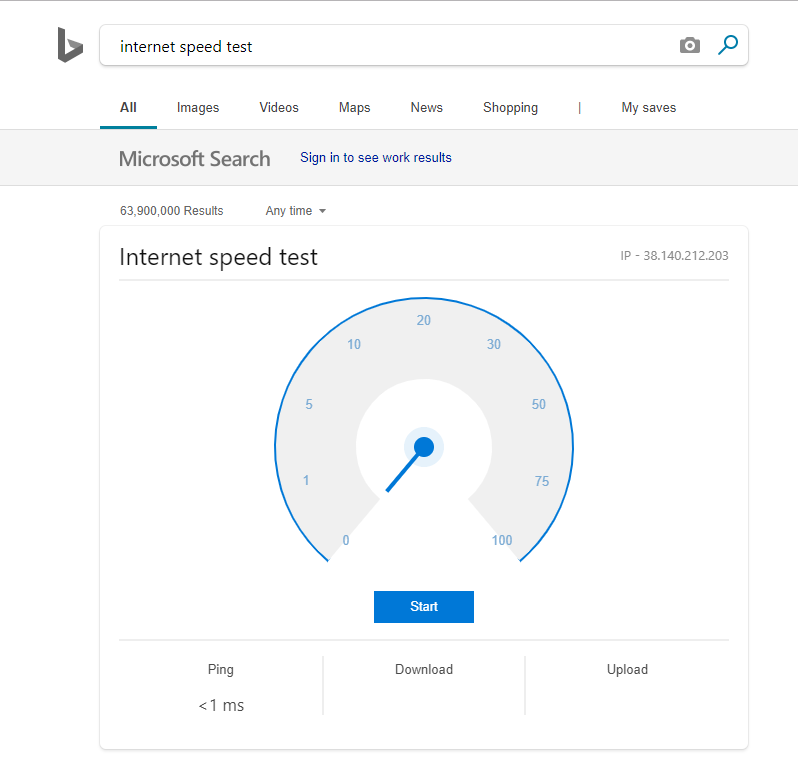Click the Download result label

click(424, 669)
